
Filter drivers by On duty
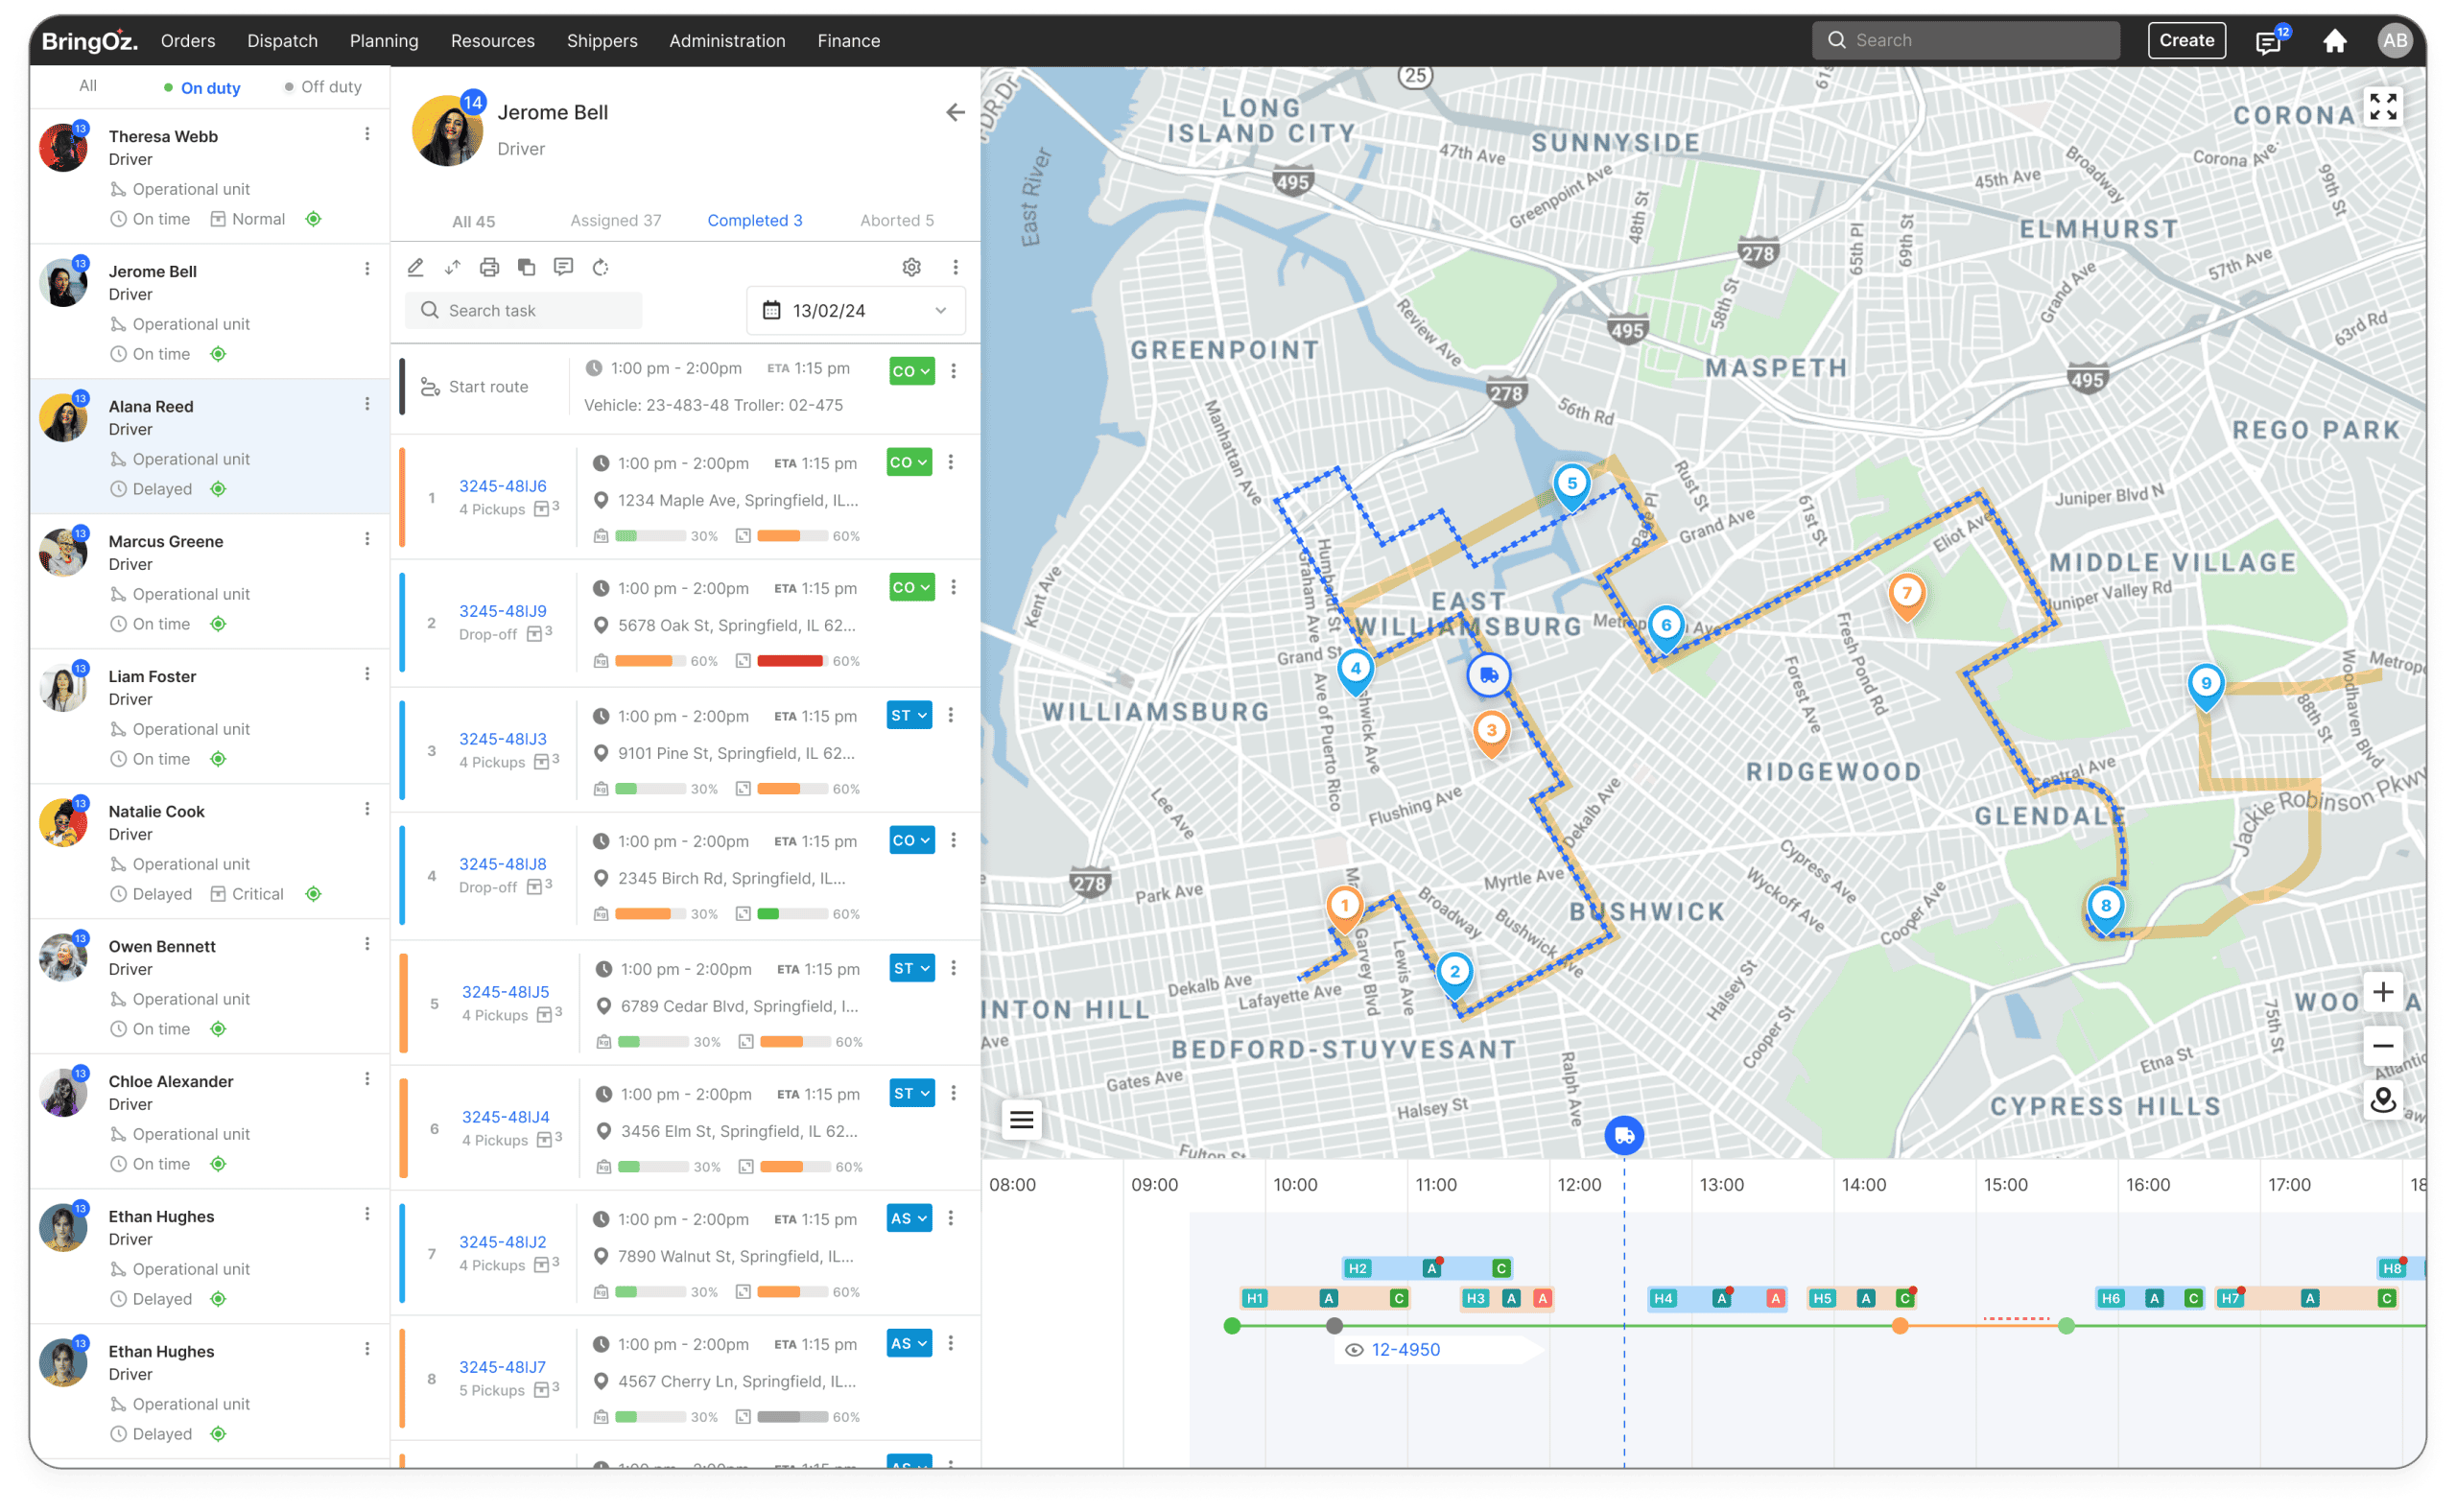[x=202, y=88]
